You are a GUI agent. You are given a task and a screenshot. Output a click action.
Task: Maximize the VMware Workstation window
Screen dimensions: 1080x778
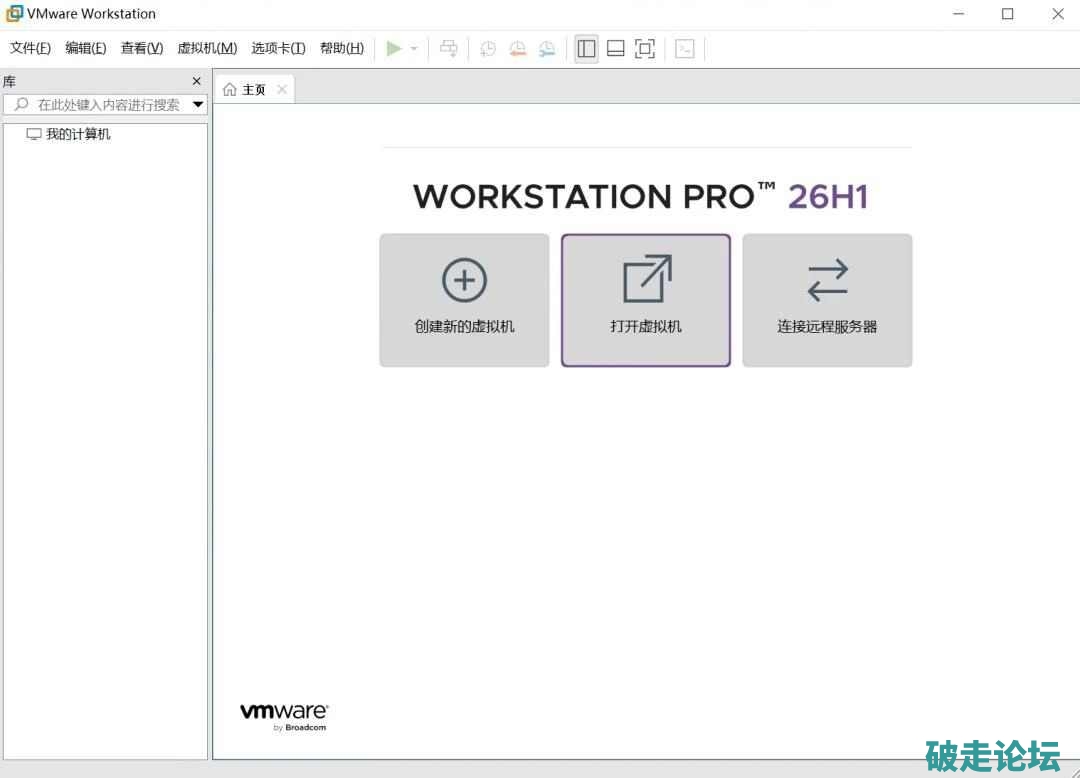[1008, 14]
